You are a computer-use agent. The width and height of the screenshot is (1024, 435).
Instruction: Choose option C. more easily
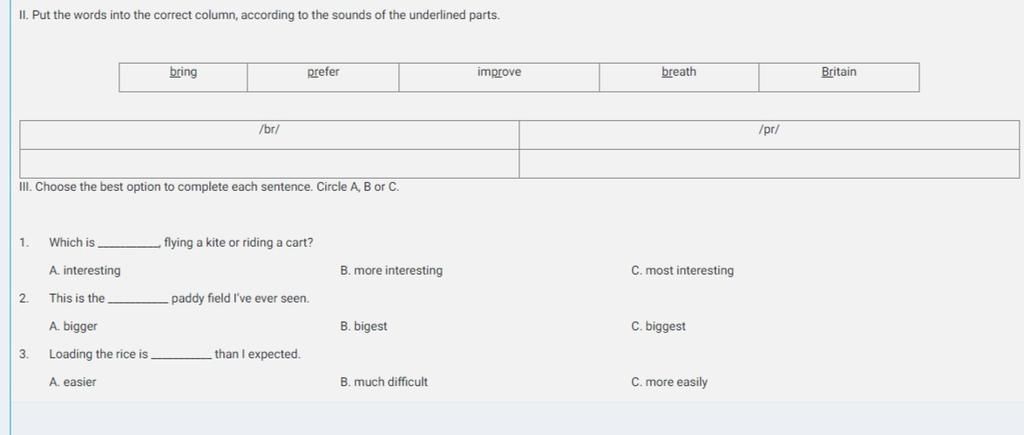click(669, 382)
